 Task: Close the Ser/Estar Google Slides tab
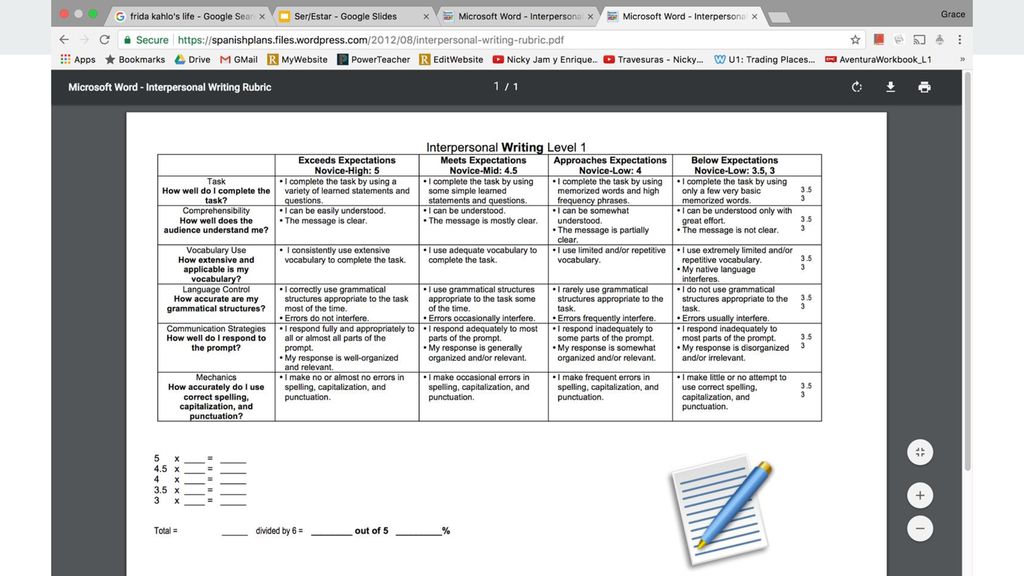click(x=426, y=16)
